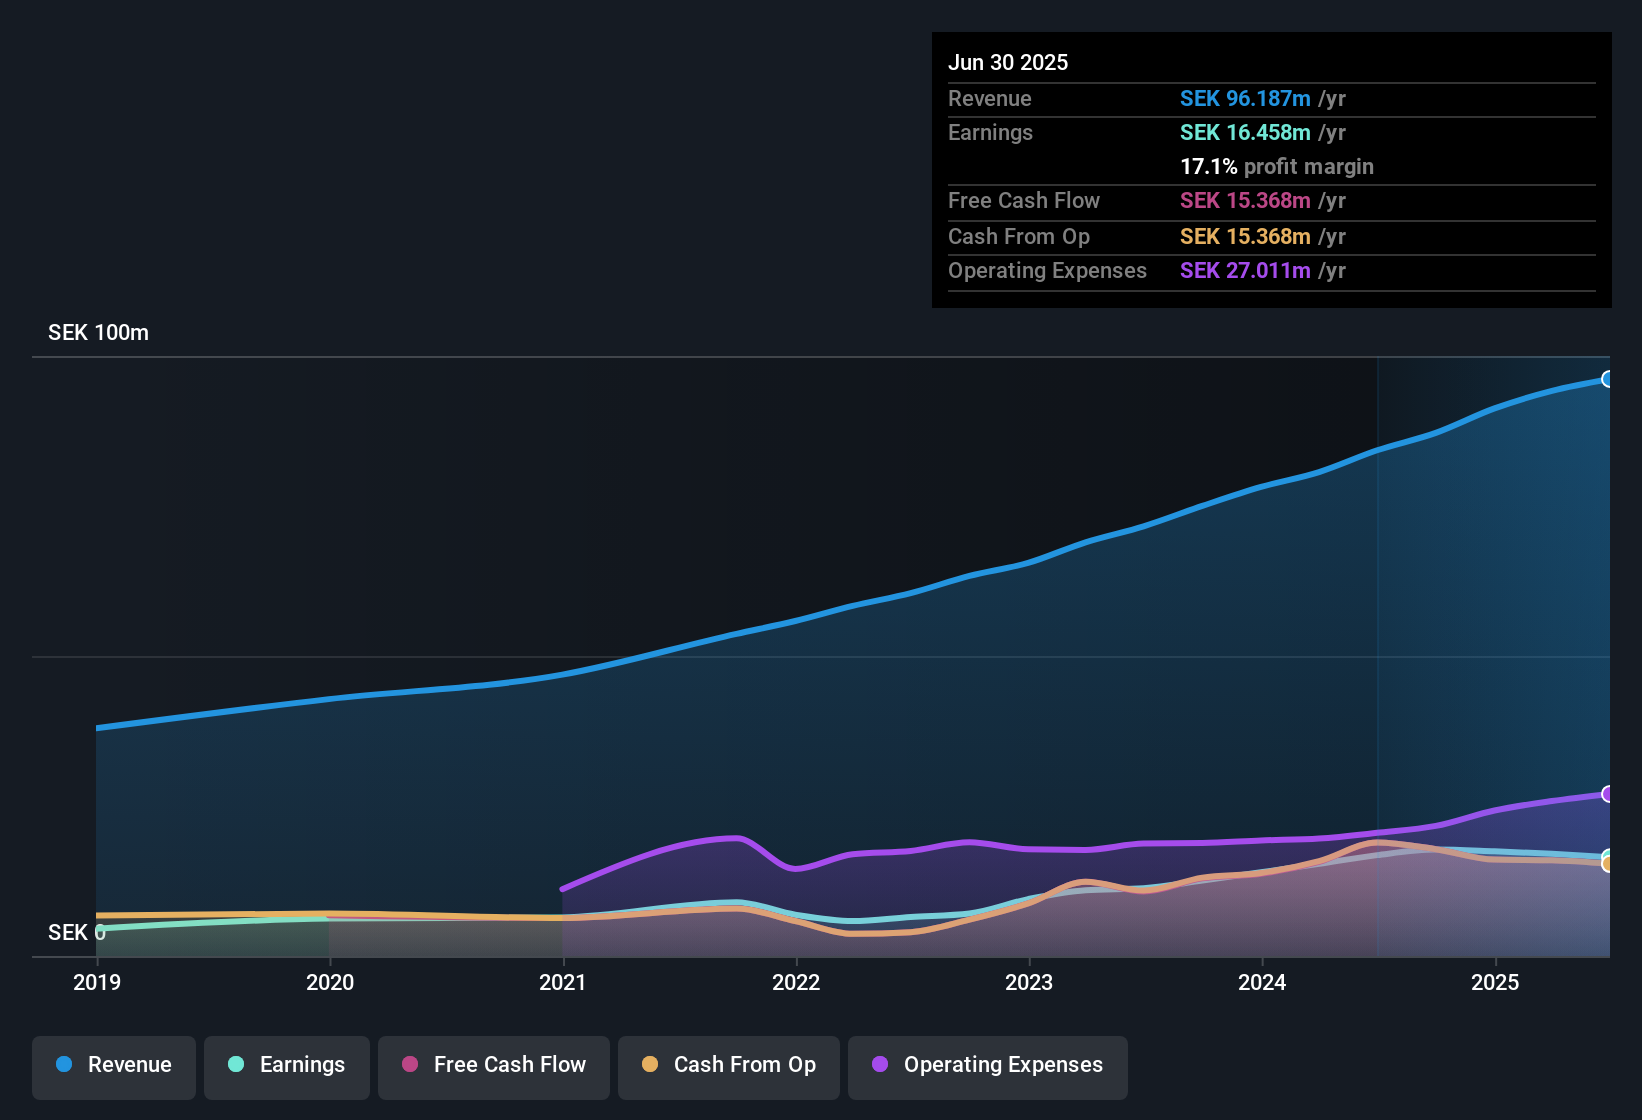Click the blue Revenue legend dot

tap(64, 1065)
